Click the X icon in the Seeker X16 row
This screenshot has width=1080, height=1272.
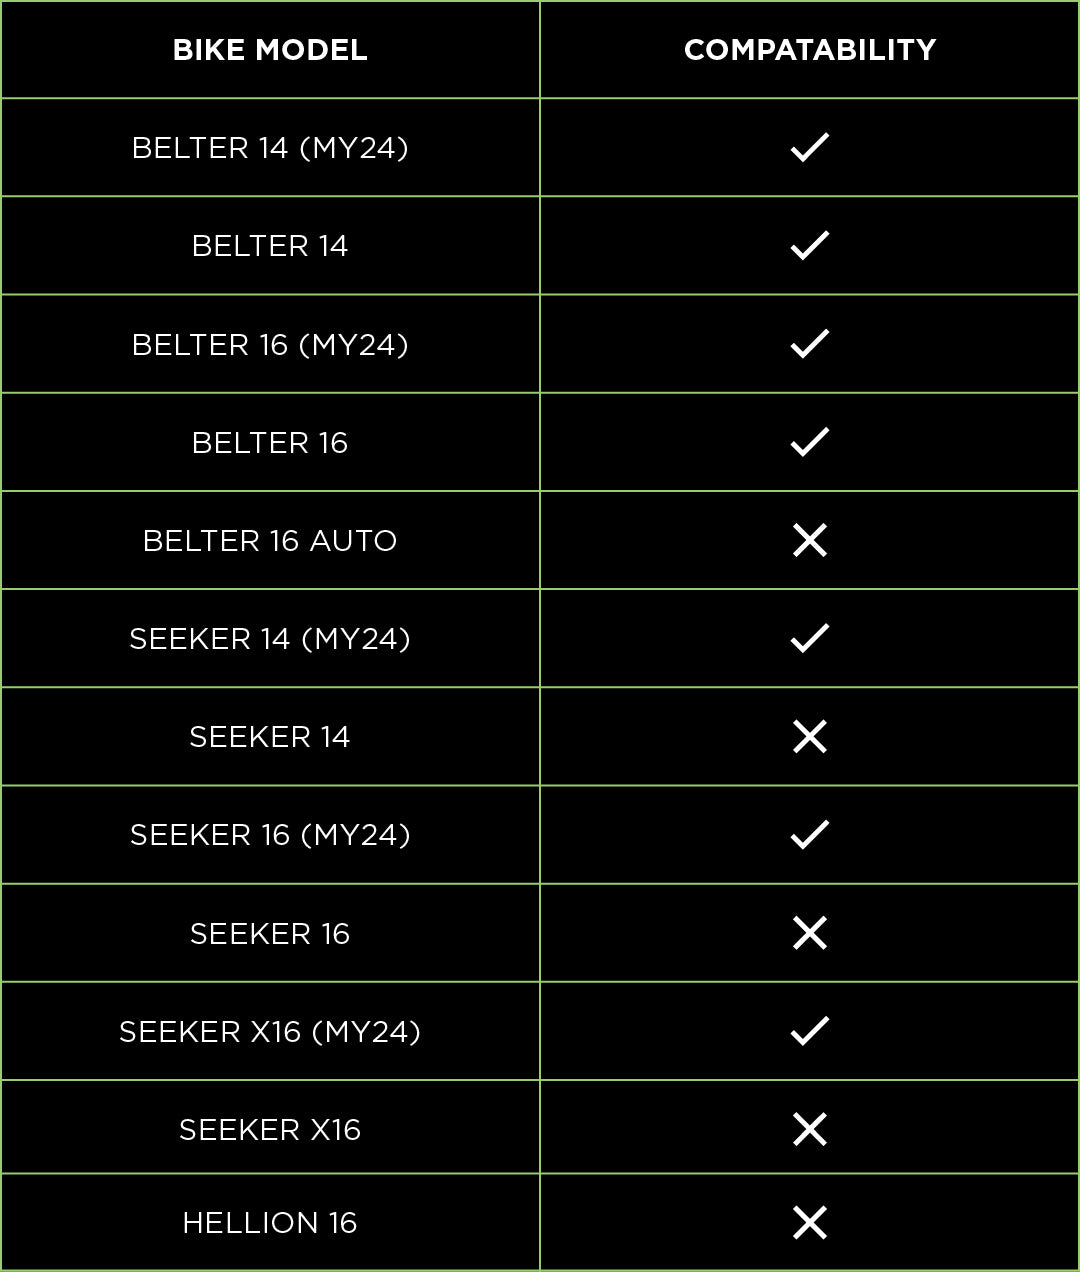click(809, 1129)
